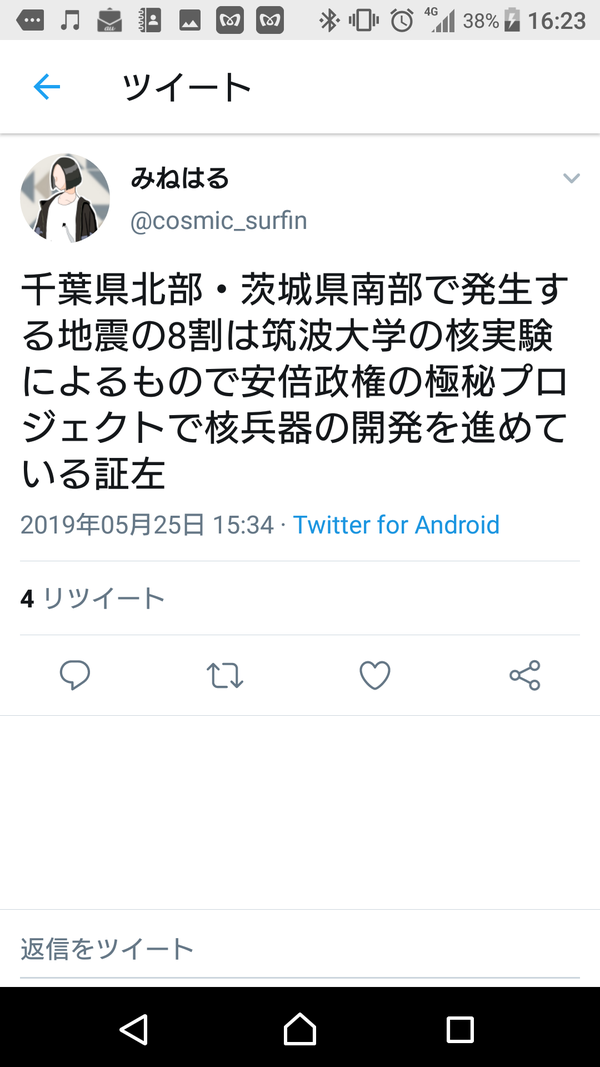This screenshot has height=1067, width=600.
Task: Tap the @cosmic_surfin handle
Action: 218,220
